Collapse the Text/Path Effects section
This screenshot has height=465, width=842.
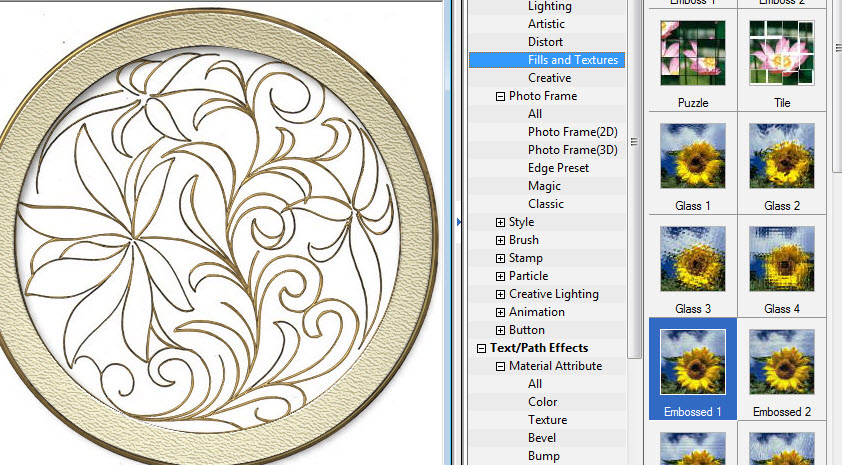pyautogui.click(x=482, y=348)
